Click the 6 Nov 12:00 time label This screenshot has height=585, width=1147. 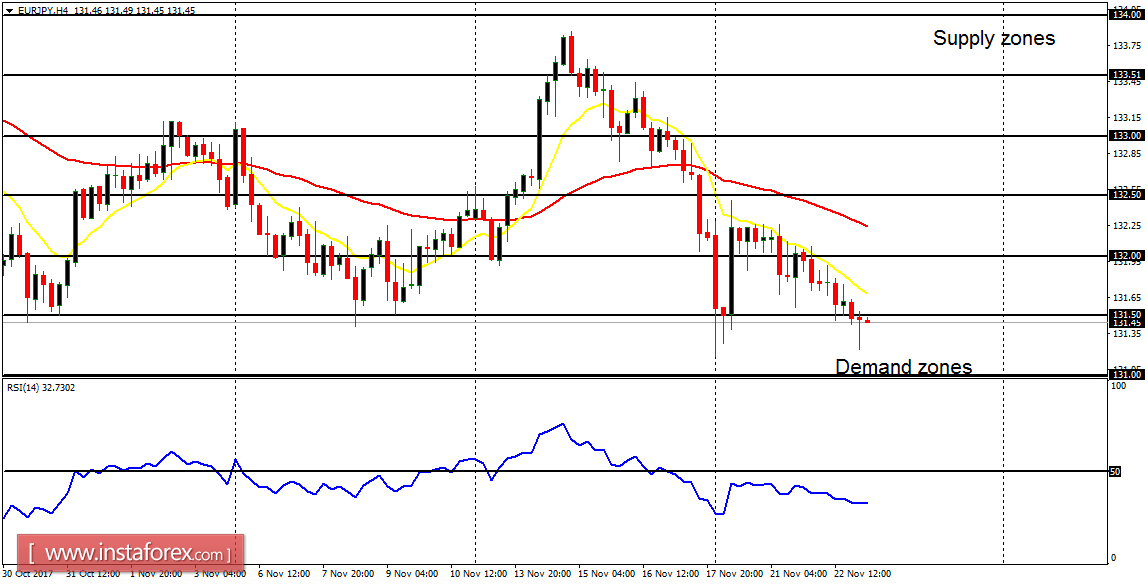tap(283, 573)
